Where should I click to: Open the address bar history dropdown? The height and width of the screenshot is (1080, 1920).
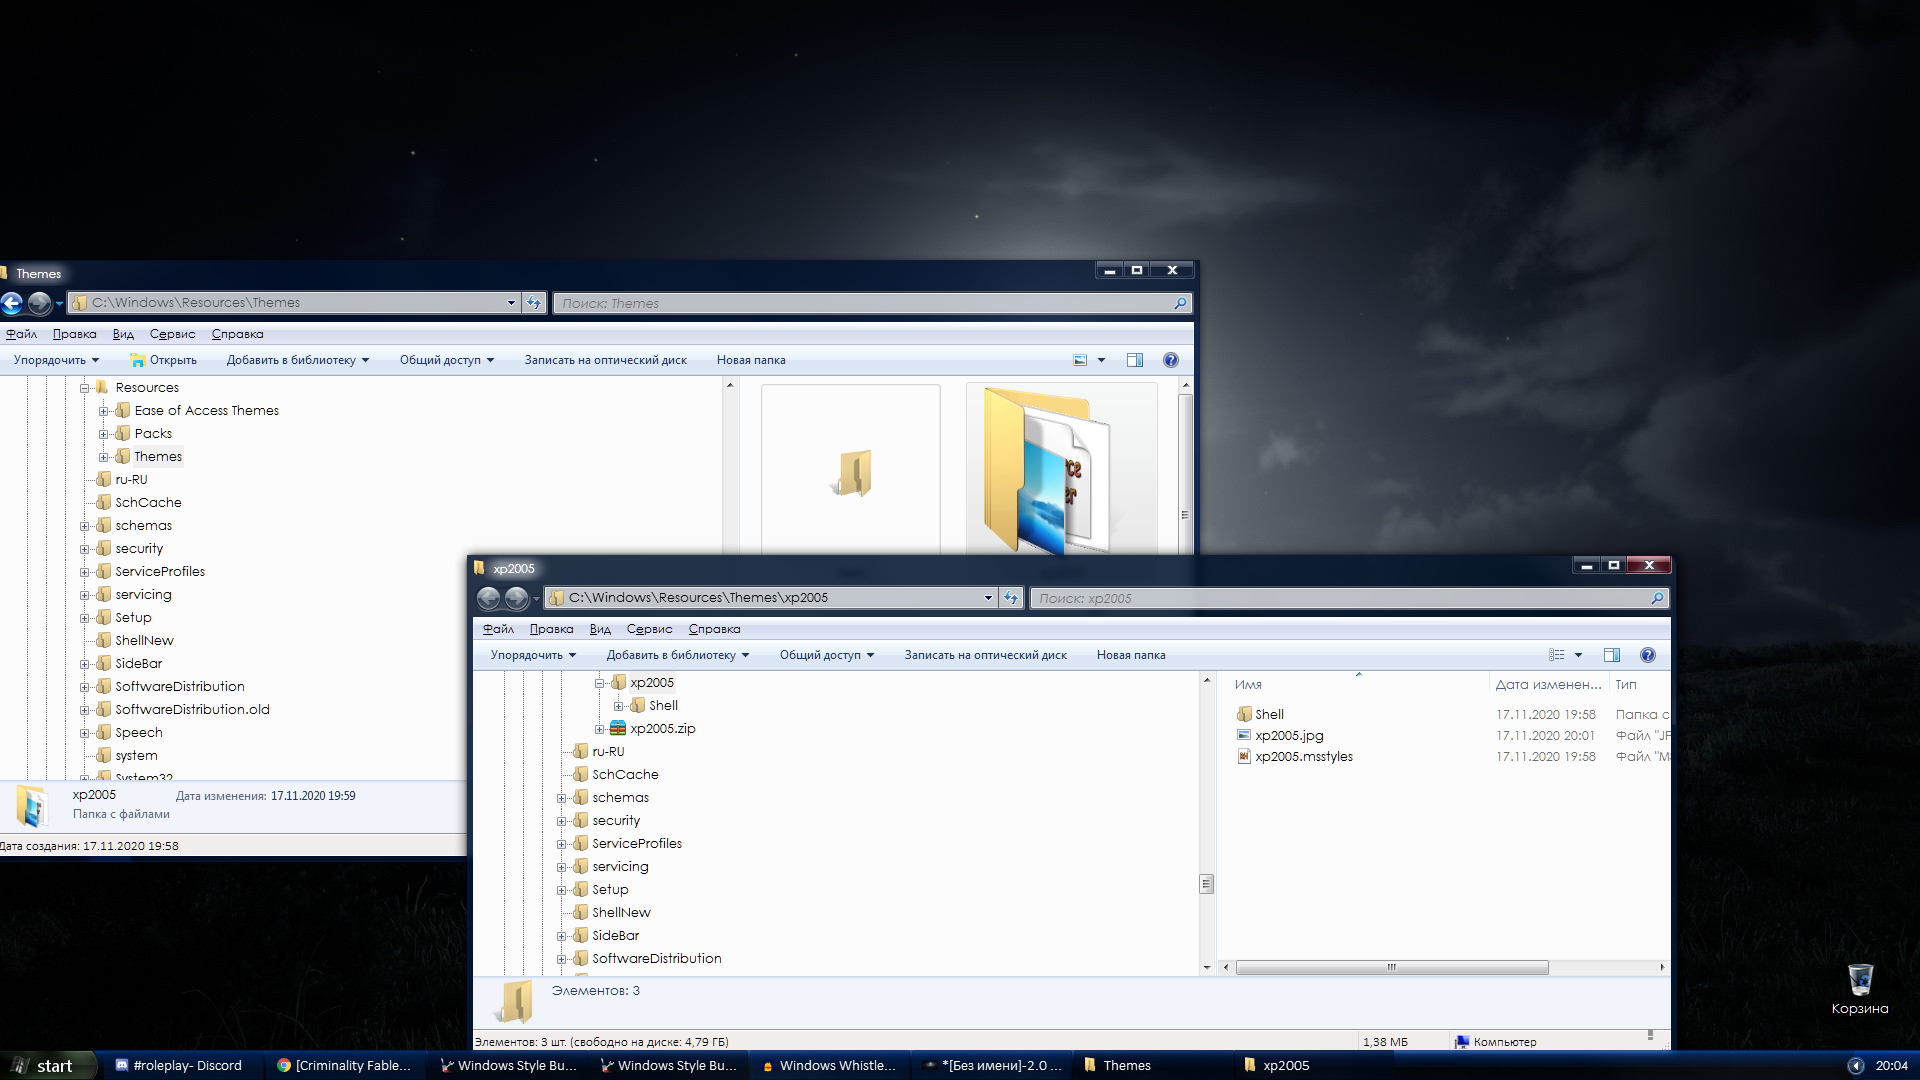988,597
